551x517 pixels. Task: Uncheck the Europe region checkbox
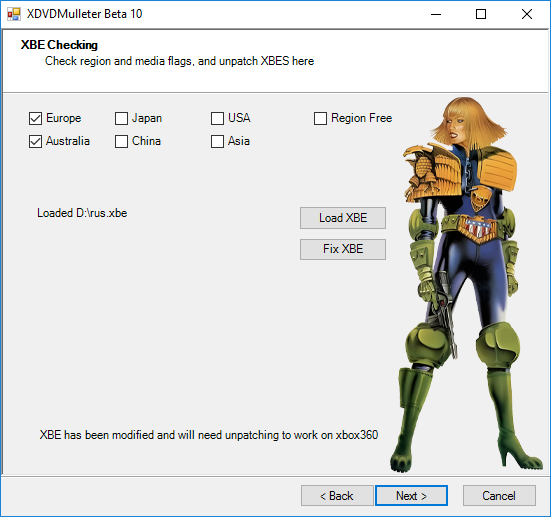point(35,118)
